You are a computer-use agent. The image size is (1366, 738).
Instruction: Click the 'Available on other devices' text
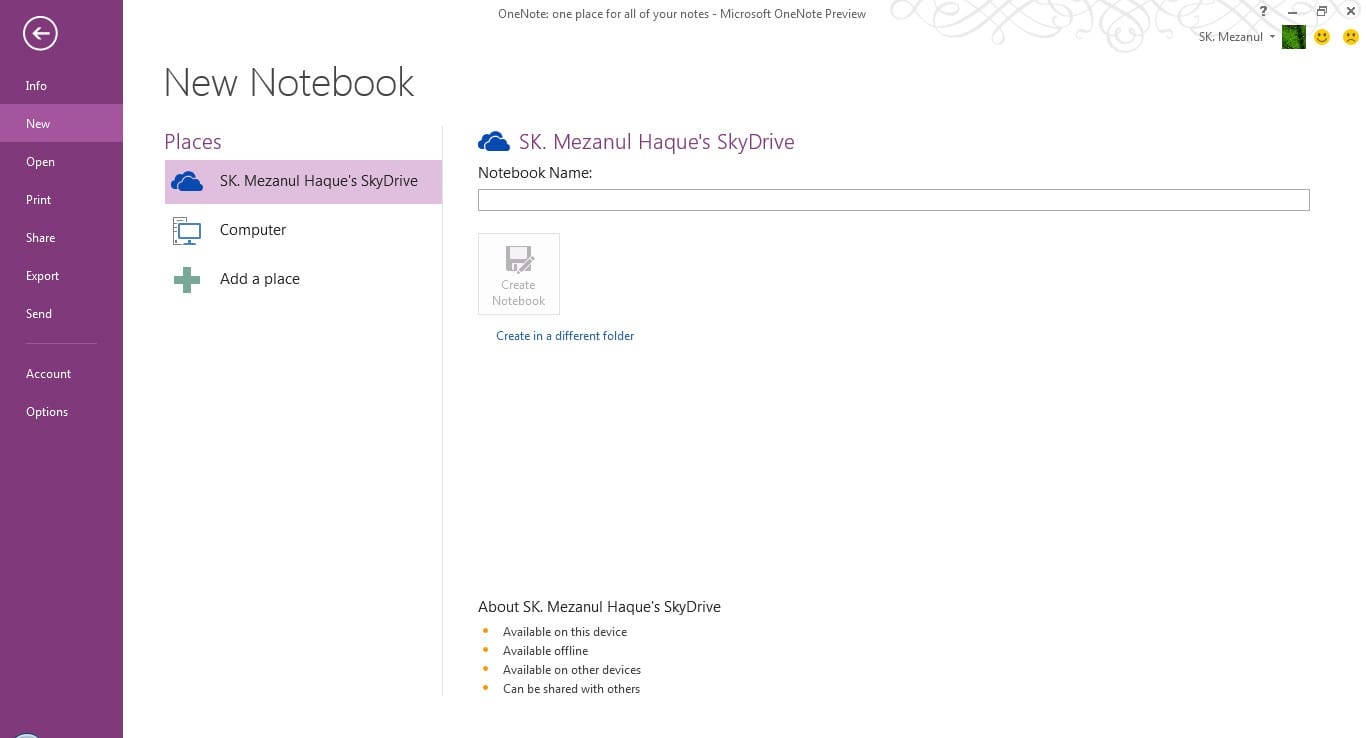coord(572,670)
